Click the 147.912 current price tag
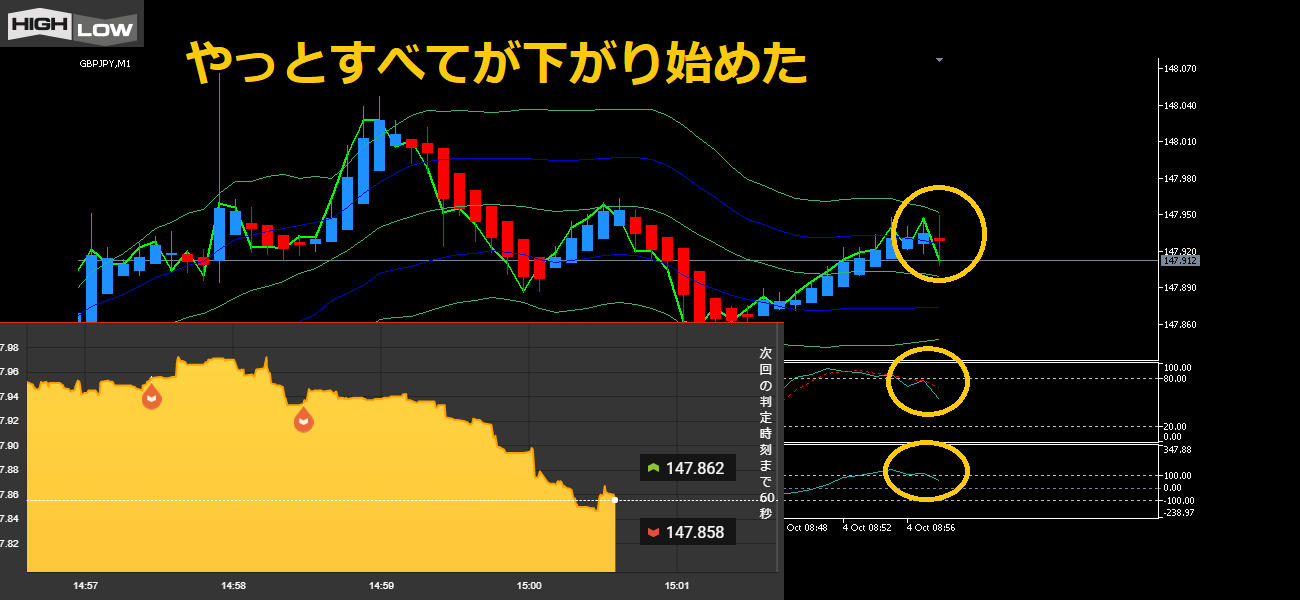Viewport: 1300px width, 600px height. pos(1179,261)
